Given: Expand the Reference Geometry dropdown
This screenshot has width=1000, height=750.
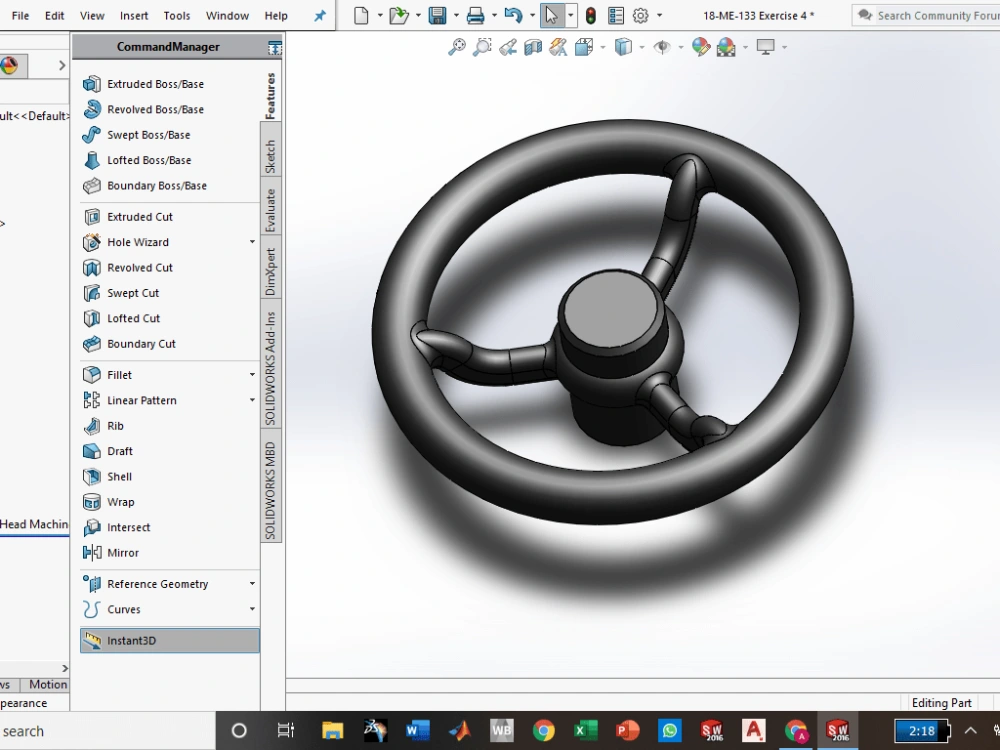Looking at the screenshot, I should point(251,583).
